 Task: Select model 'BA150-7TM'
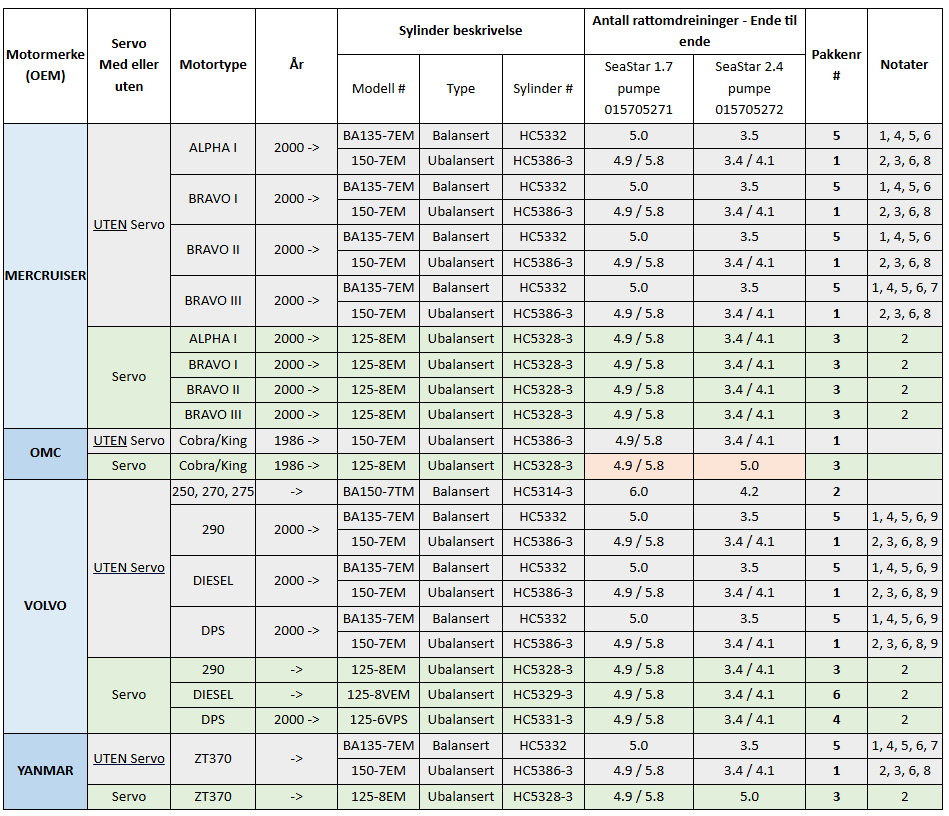point(379,492)
